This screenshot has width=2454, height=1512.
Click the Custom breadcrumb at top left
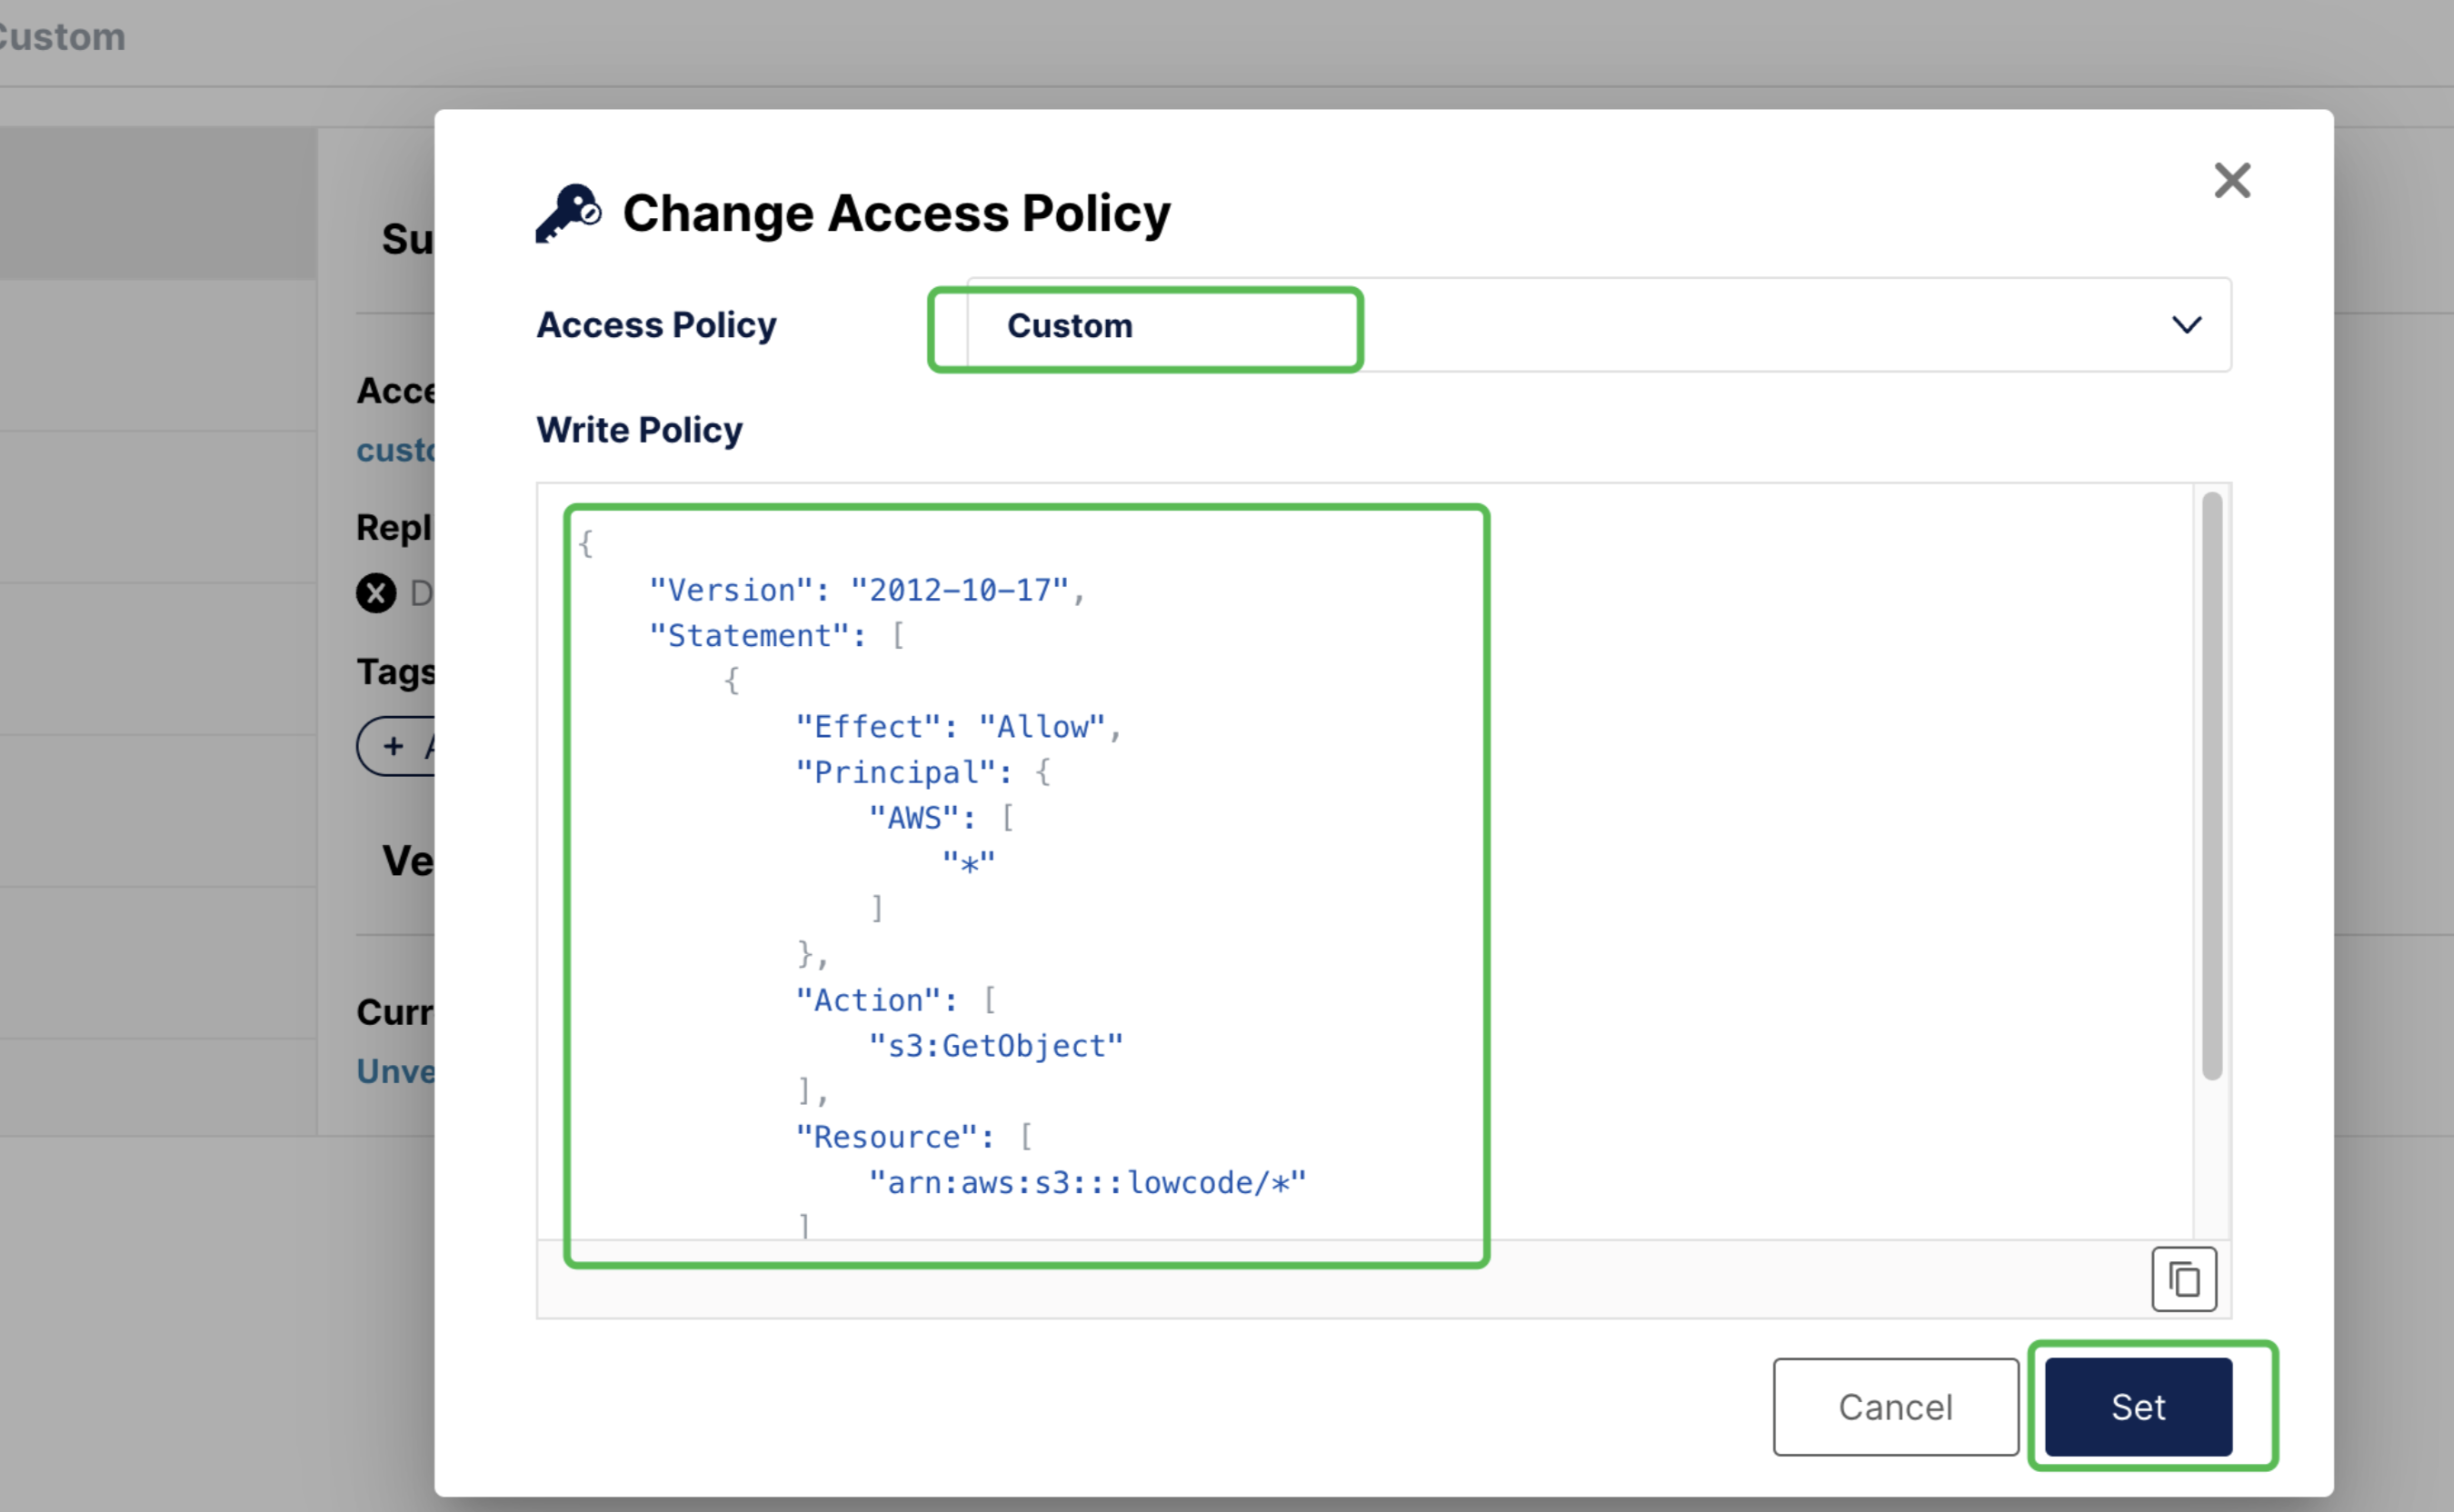pos(62,37)
